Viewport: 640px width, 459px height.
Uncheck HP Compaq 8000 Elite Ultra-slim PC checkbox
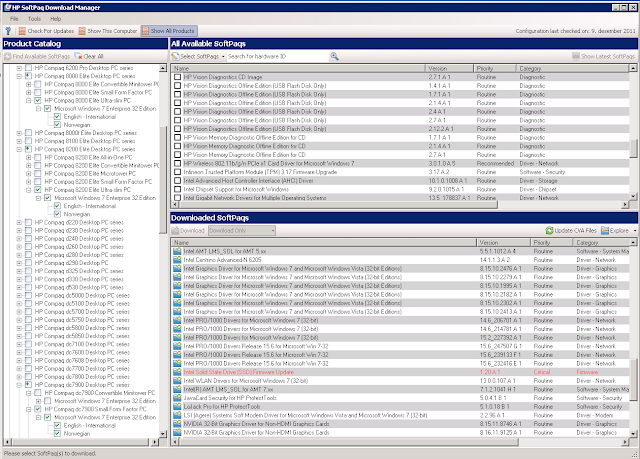(x=38, y=100)
